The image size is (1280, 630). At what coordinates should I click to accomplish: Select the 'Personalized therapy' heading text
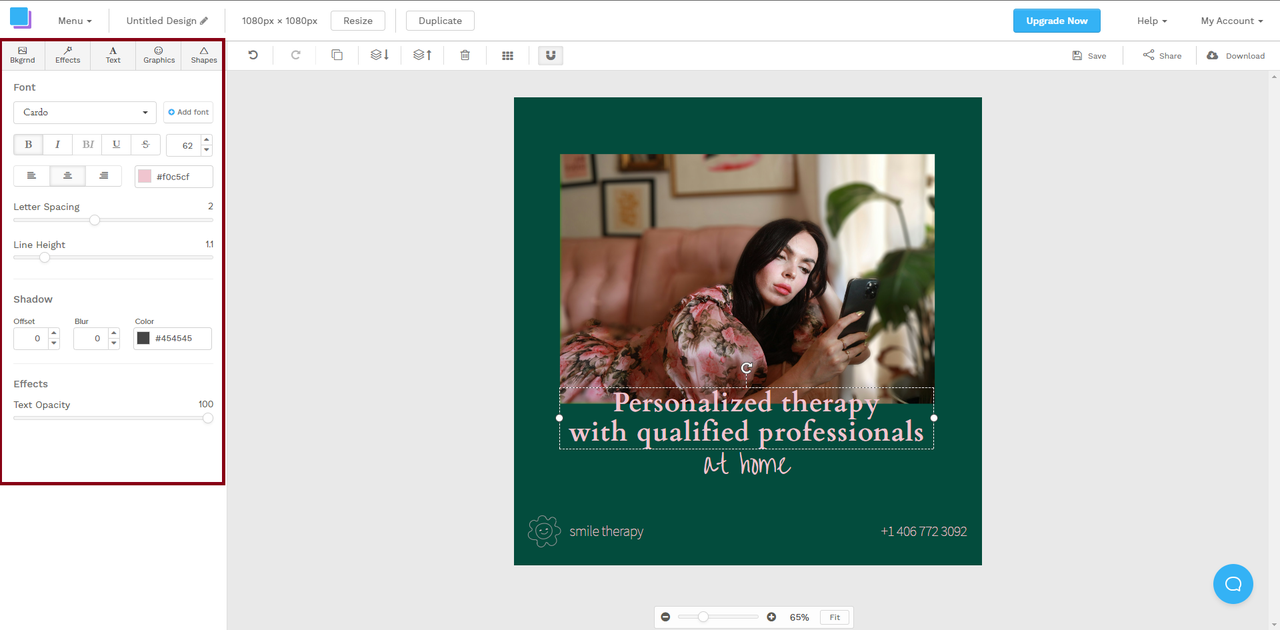pyautogui.click(x=746, y=403)
